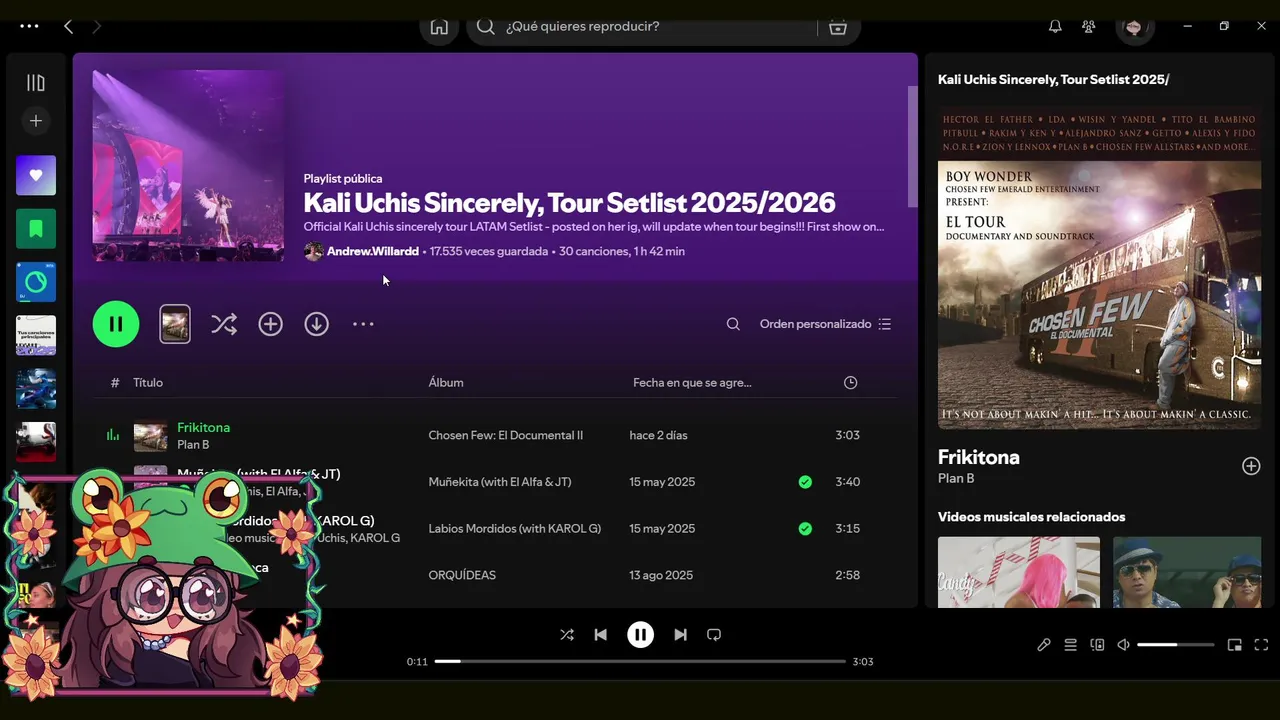Download the playlist
Viewport: 1280px width, 720px height.
tap(317, 324)
